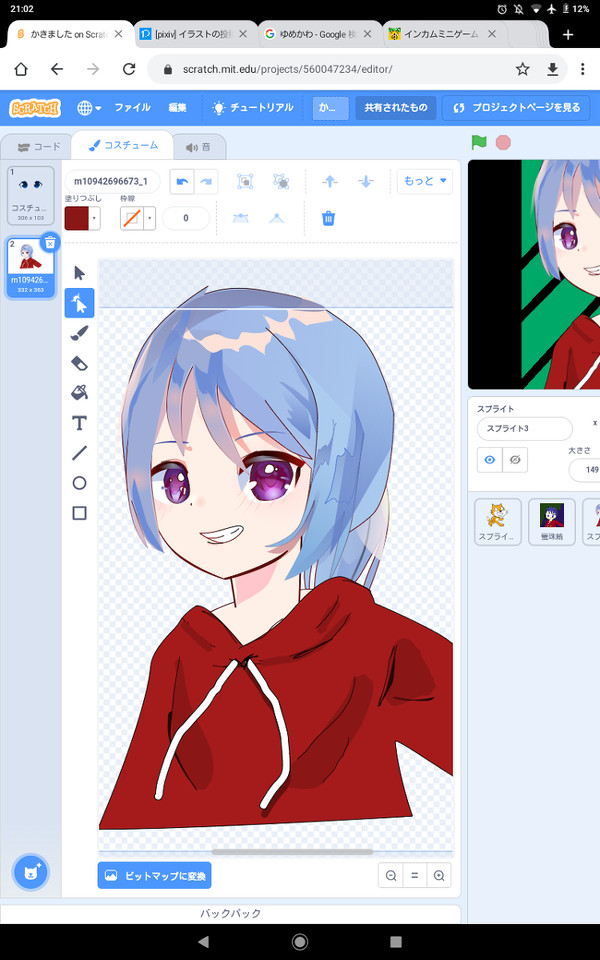Select the blue-haired middle sprite thumbnail

pos(552,522)
